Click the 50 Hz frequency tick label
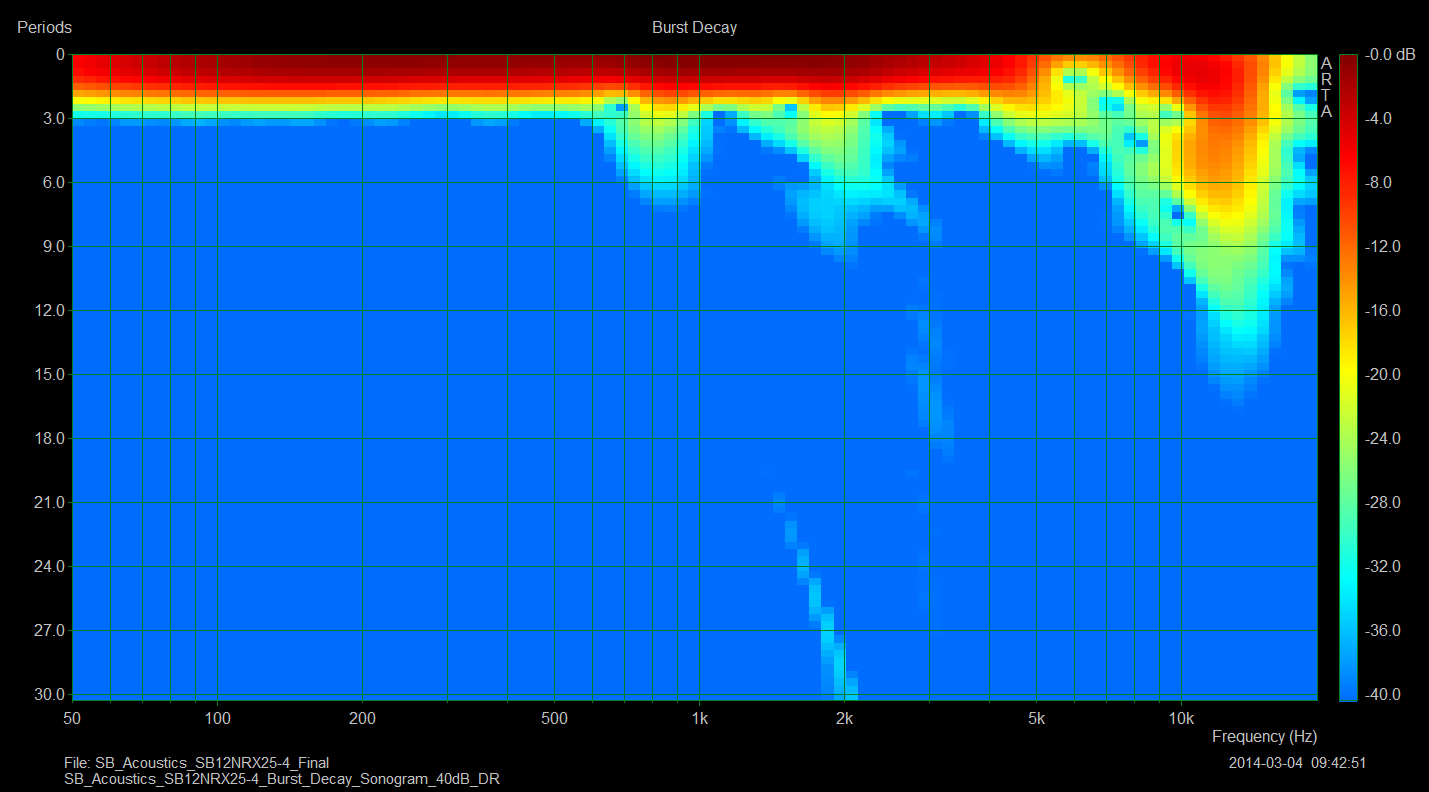 72,718
